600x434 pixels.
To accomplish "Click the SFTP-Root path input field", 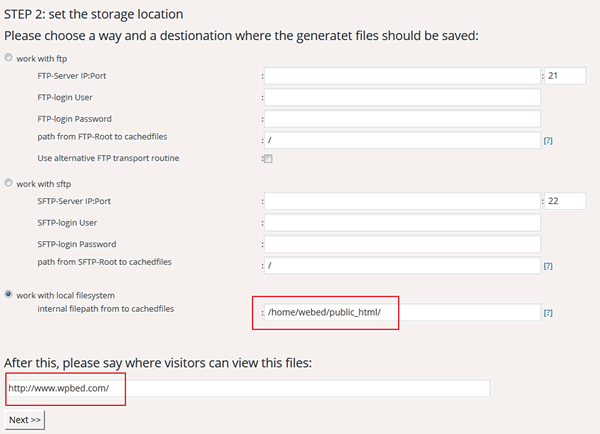I will [x=403, y=266].
